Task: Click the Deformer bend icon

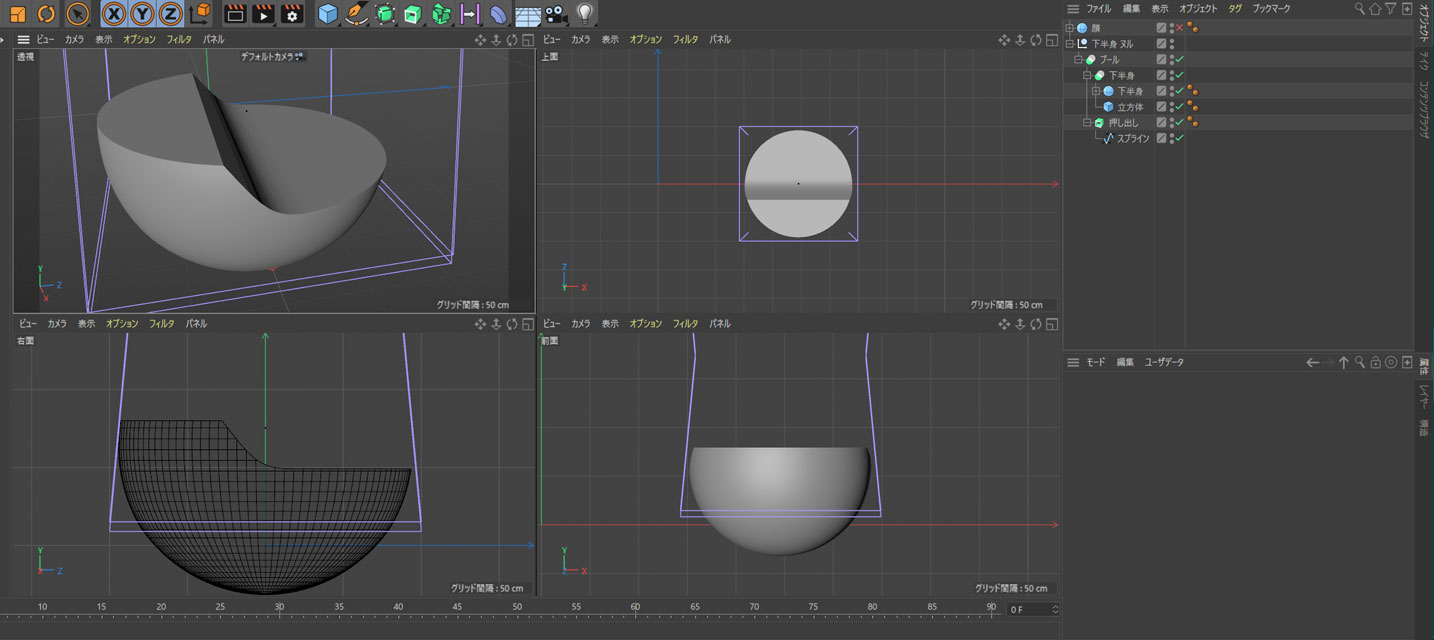Action: click(x=499, y=14)
